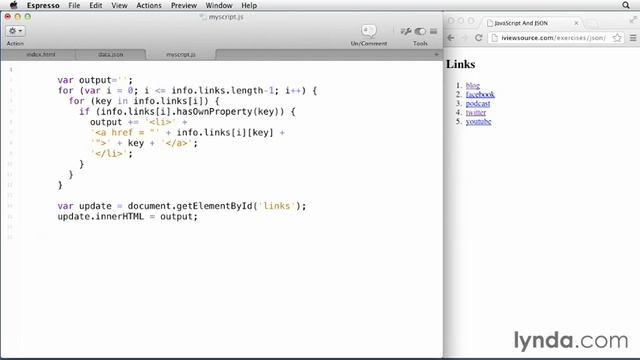The width and height of the screenshot is (640, 360).
Task: Select the JavaScript And JSON browser tab
Action: 532,23
